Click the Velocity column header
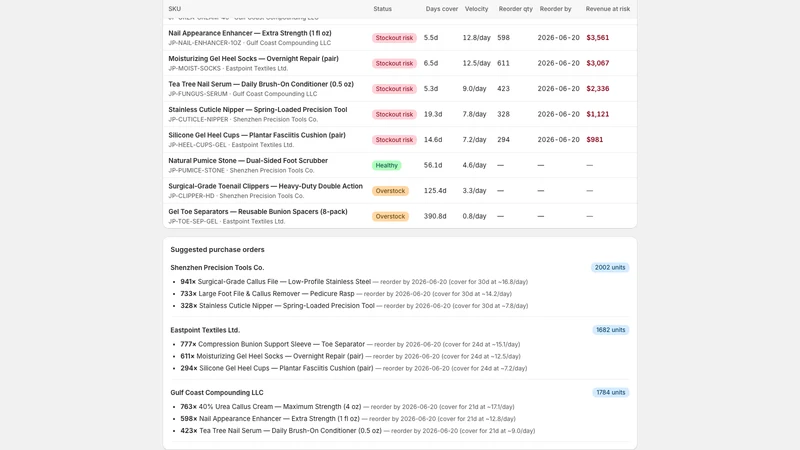This screenshot has width=800, height=450. (x=476, y=9)
